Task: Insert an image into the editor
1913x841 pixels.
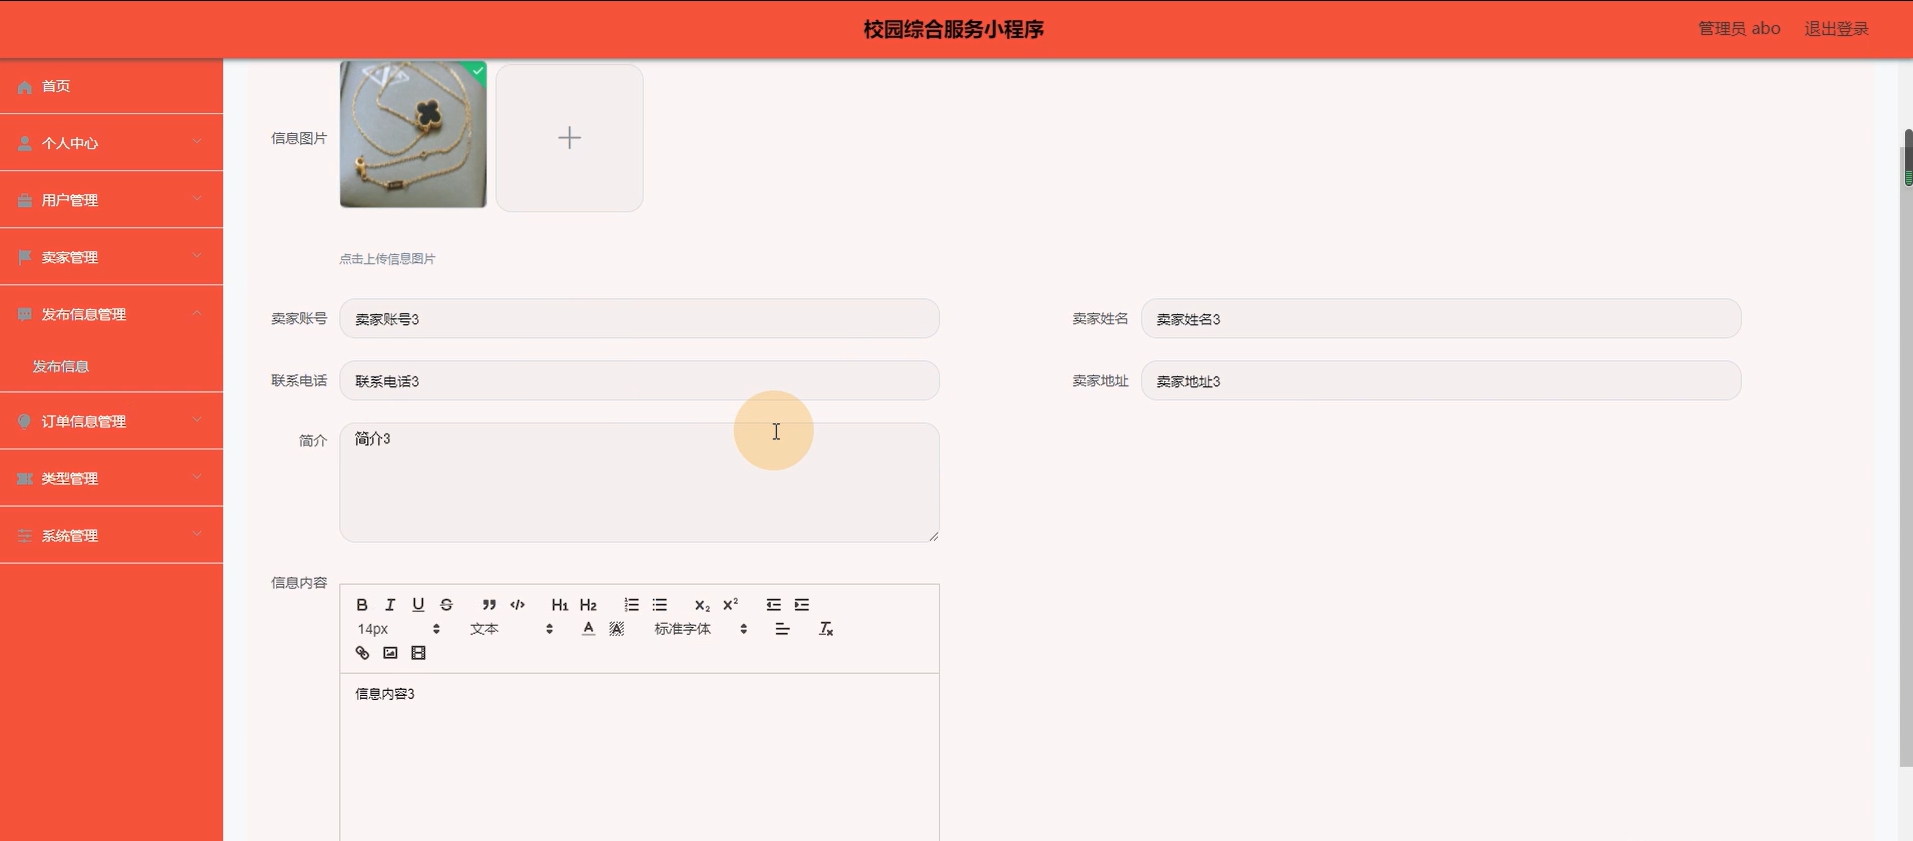Action: click(390, 653)
